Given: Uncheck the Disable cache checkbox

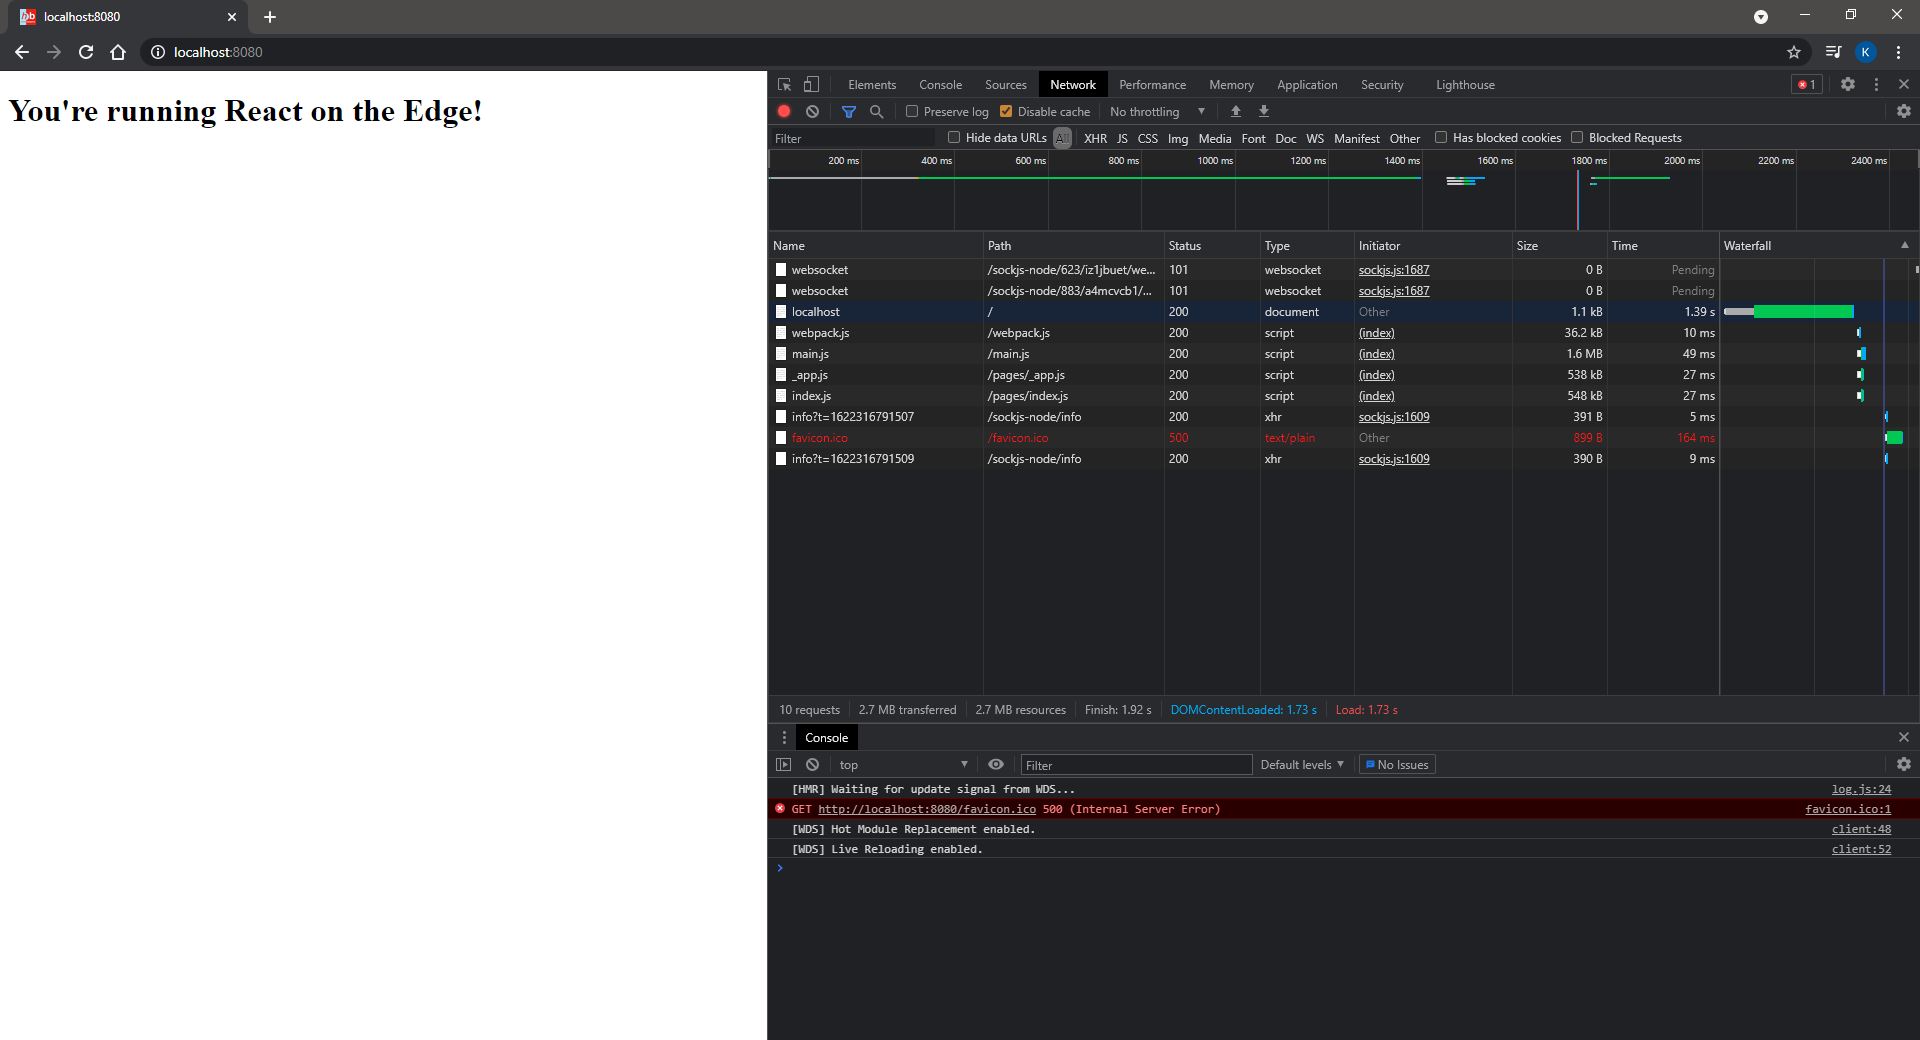Looking at the screenshot, I should click(x=1007, y=111).
